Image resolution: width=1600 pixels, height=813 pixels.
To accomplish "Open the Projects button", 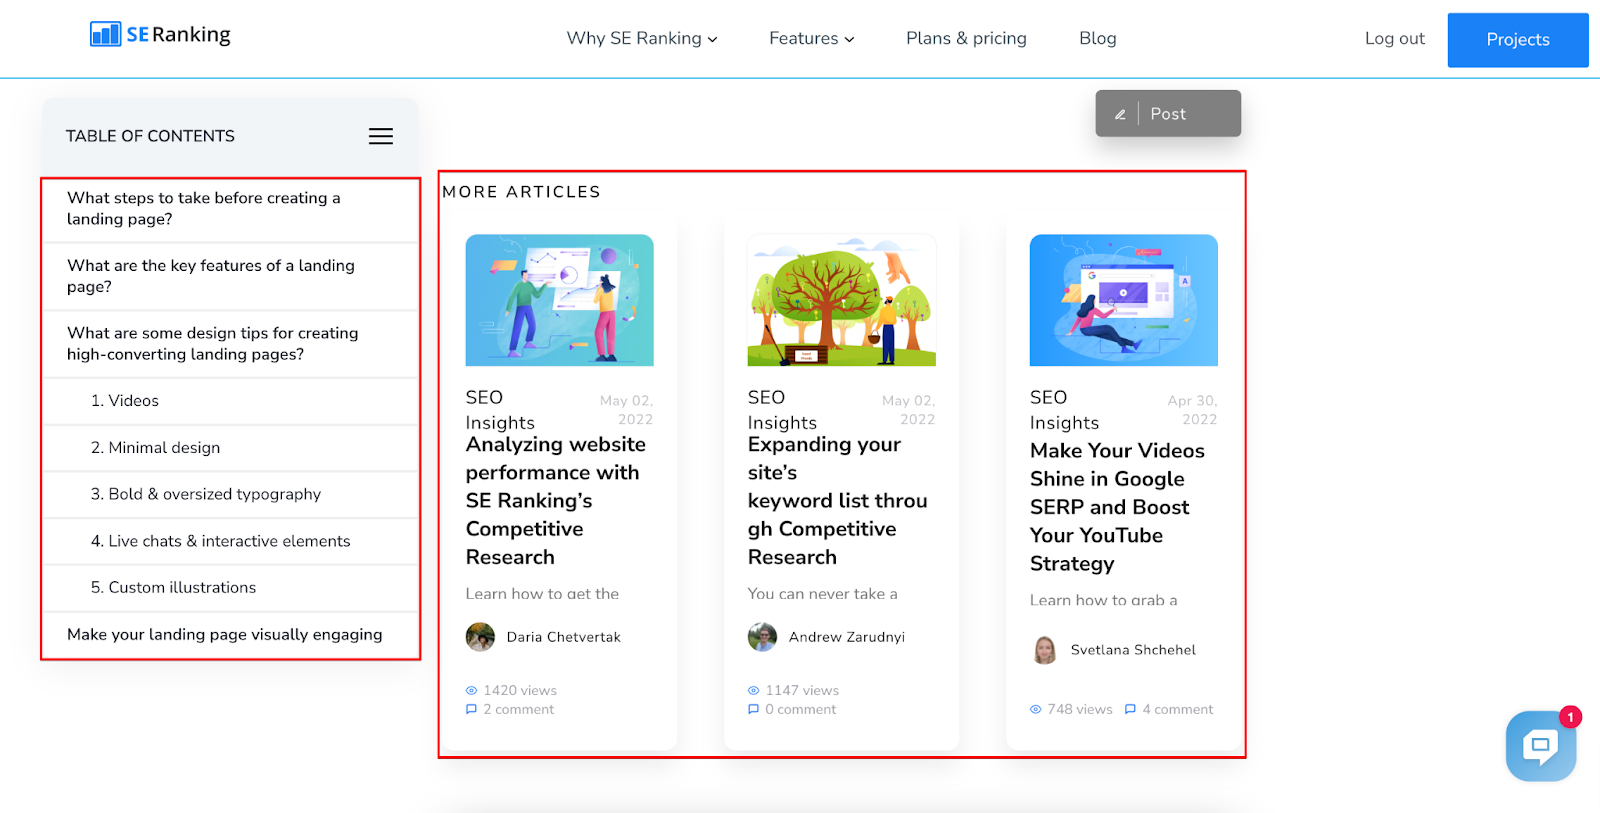I will pos(1518,40).
